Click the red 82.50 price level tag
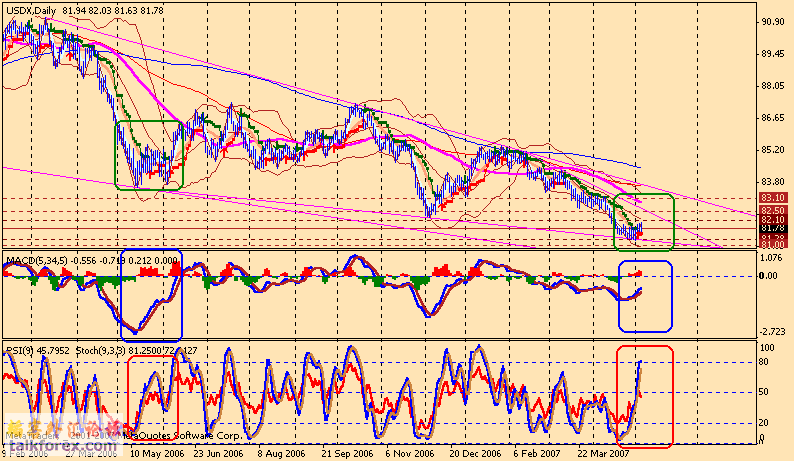794x461 pixels. pos(773,210)
